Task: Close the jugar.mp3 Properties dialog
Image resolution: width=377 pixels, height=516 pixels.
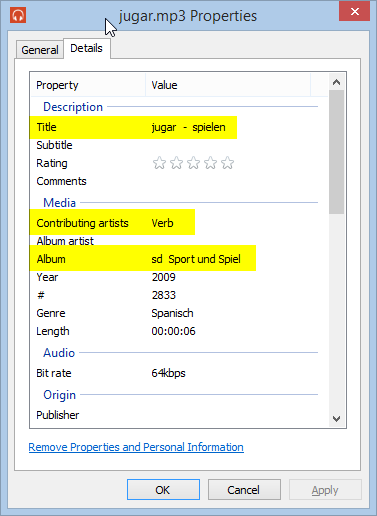Action: [x=354, y=12]
